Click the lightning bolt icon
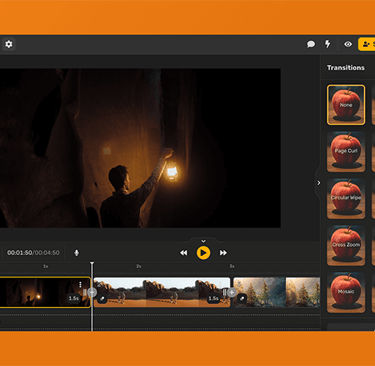Screen dimensions: 375x366 (328, 44)
